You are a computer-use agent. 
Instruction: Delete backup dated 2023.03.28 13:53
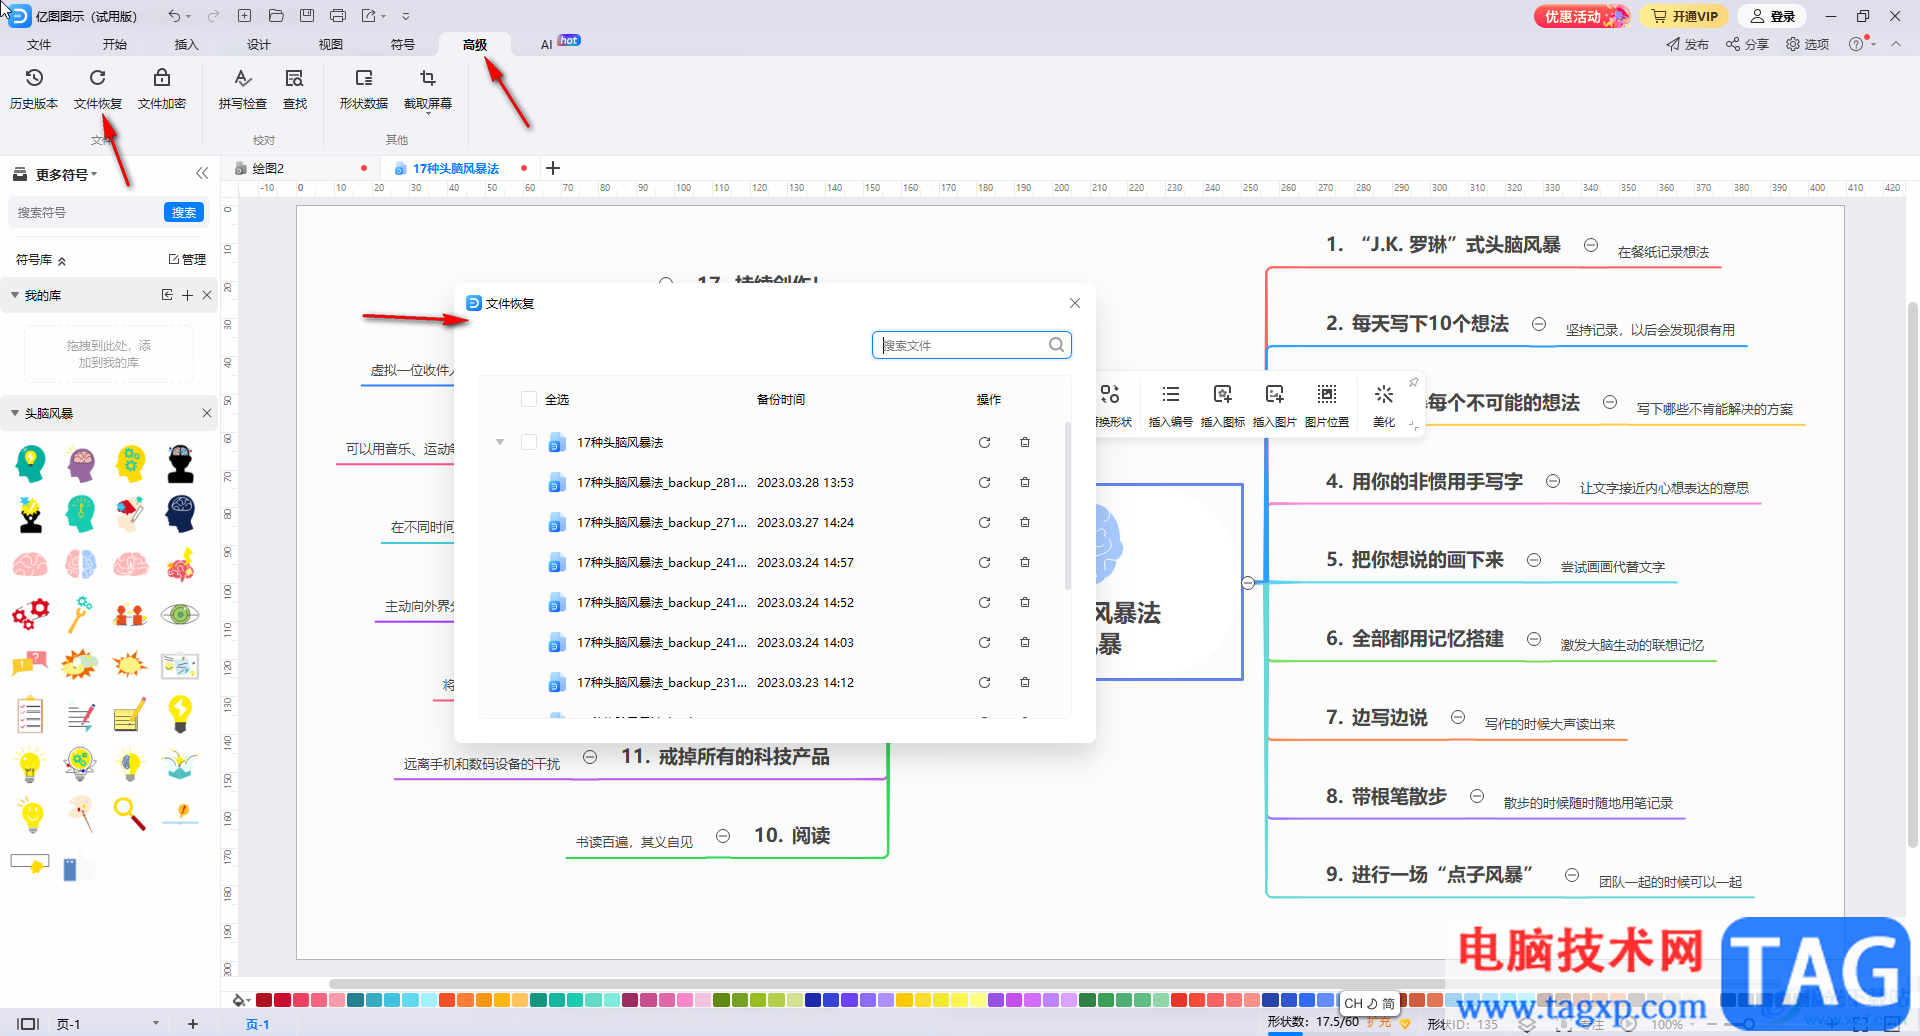[x=1025, y=482]
